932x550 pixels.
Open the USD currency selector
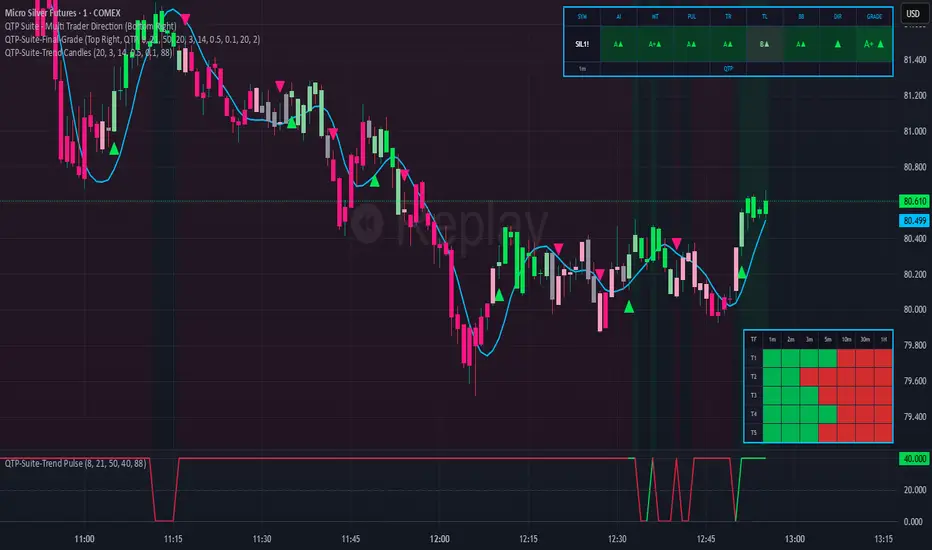click(912, 13)
